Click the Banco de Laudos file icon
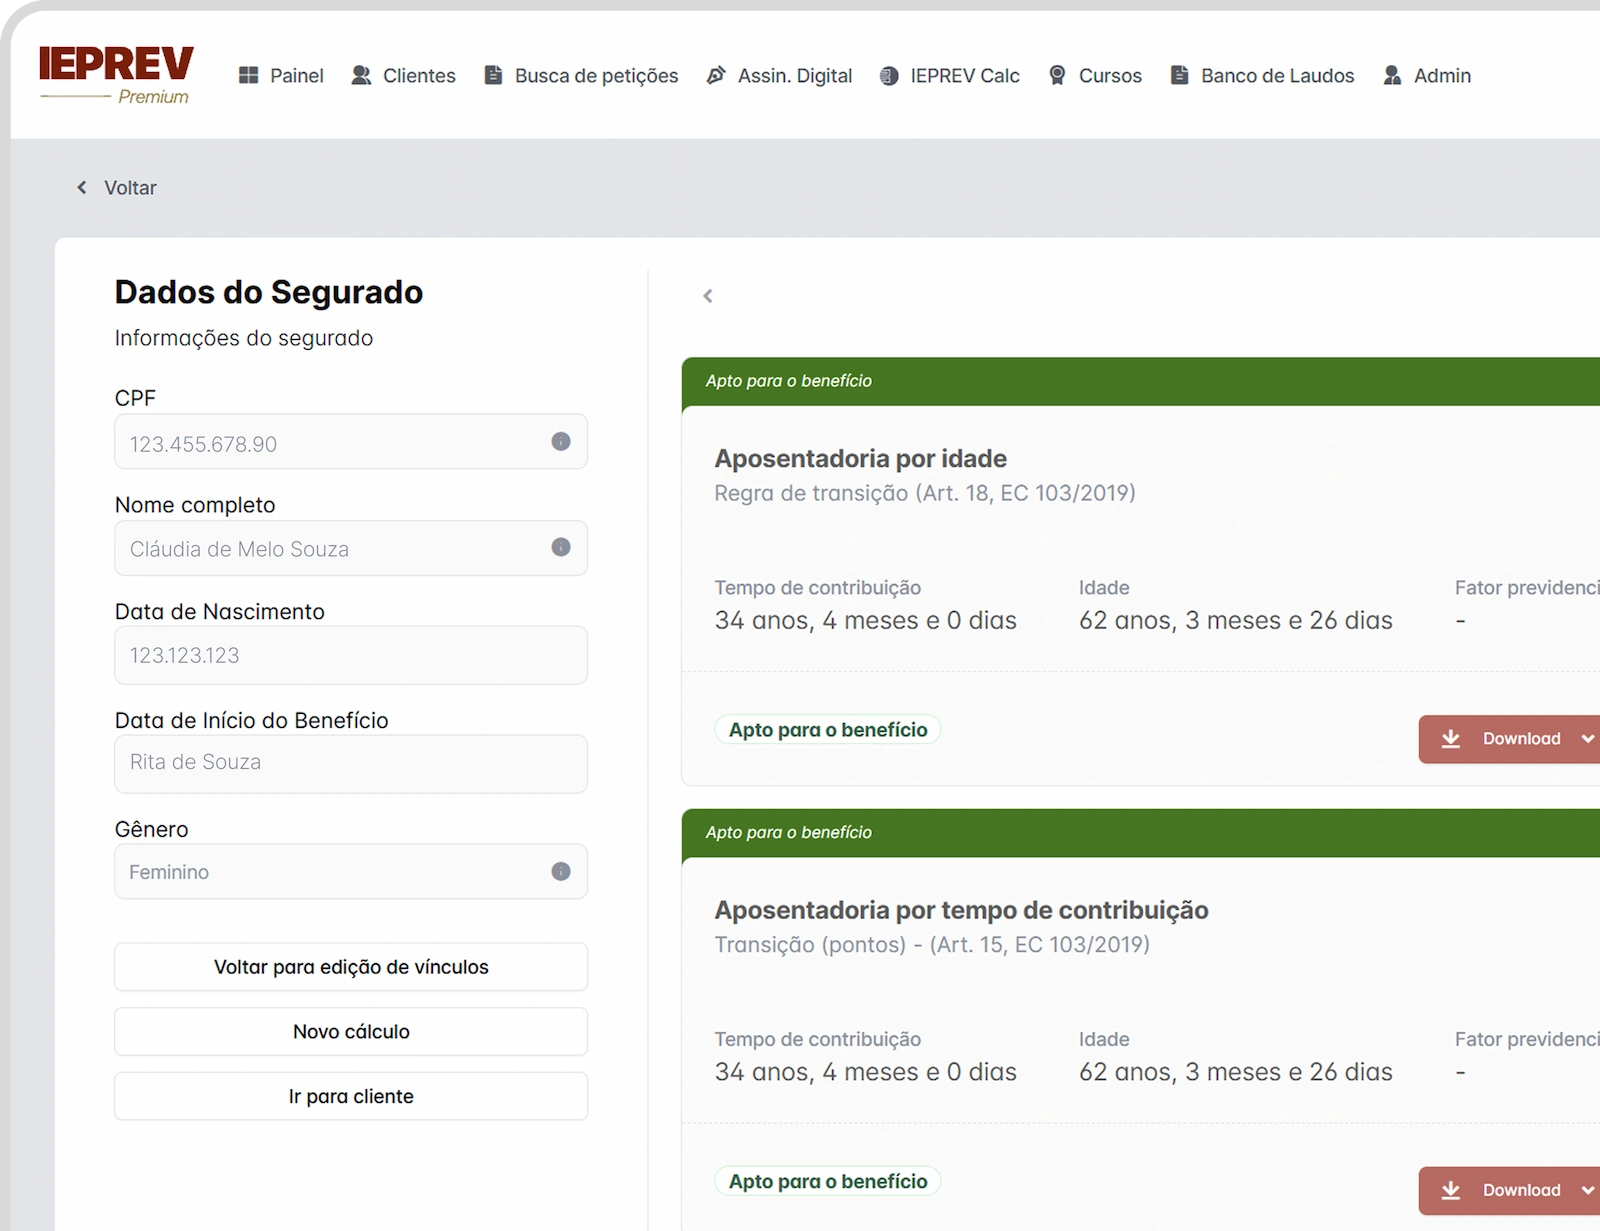This screenshot has height=1231, width=1600. point(1180,75)
